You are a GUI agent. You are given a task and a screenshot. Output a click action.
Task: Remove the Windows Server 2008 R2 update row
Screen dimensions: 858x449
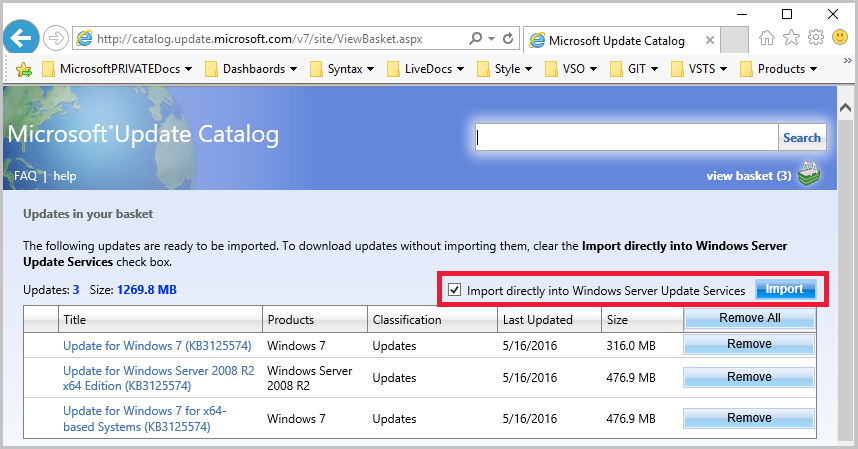point(749,377)
